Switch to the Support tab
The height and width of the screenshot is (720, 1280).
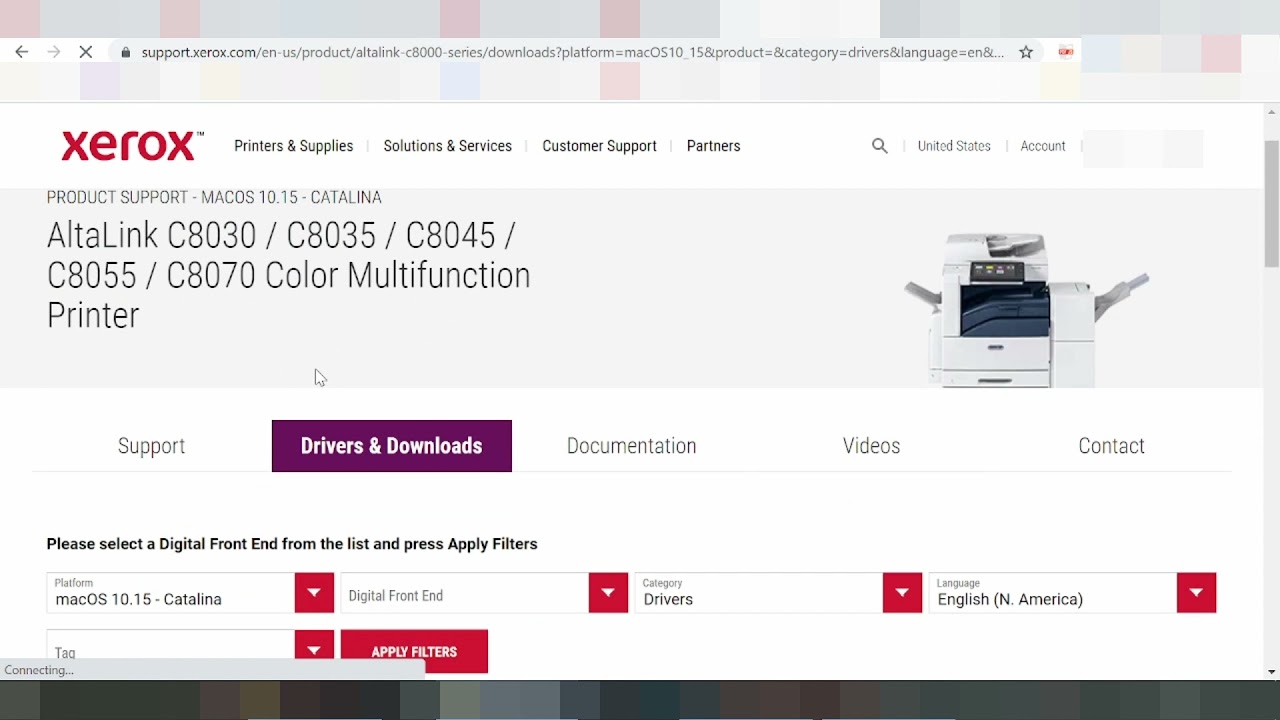coord(152,446)
